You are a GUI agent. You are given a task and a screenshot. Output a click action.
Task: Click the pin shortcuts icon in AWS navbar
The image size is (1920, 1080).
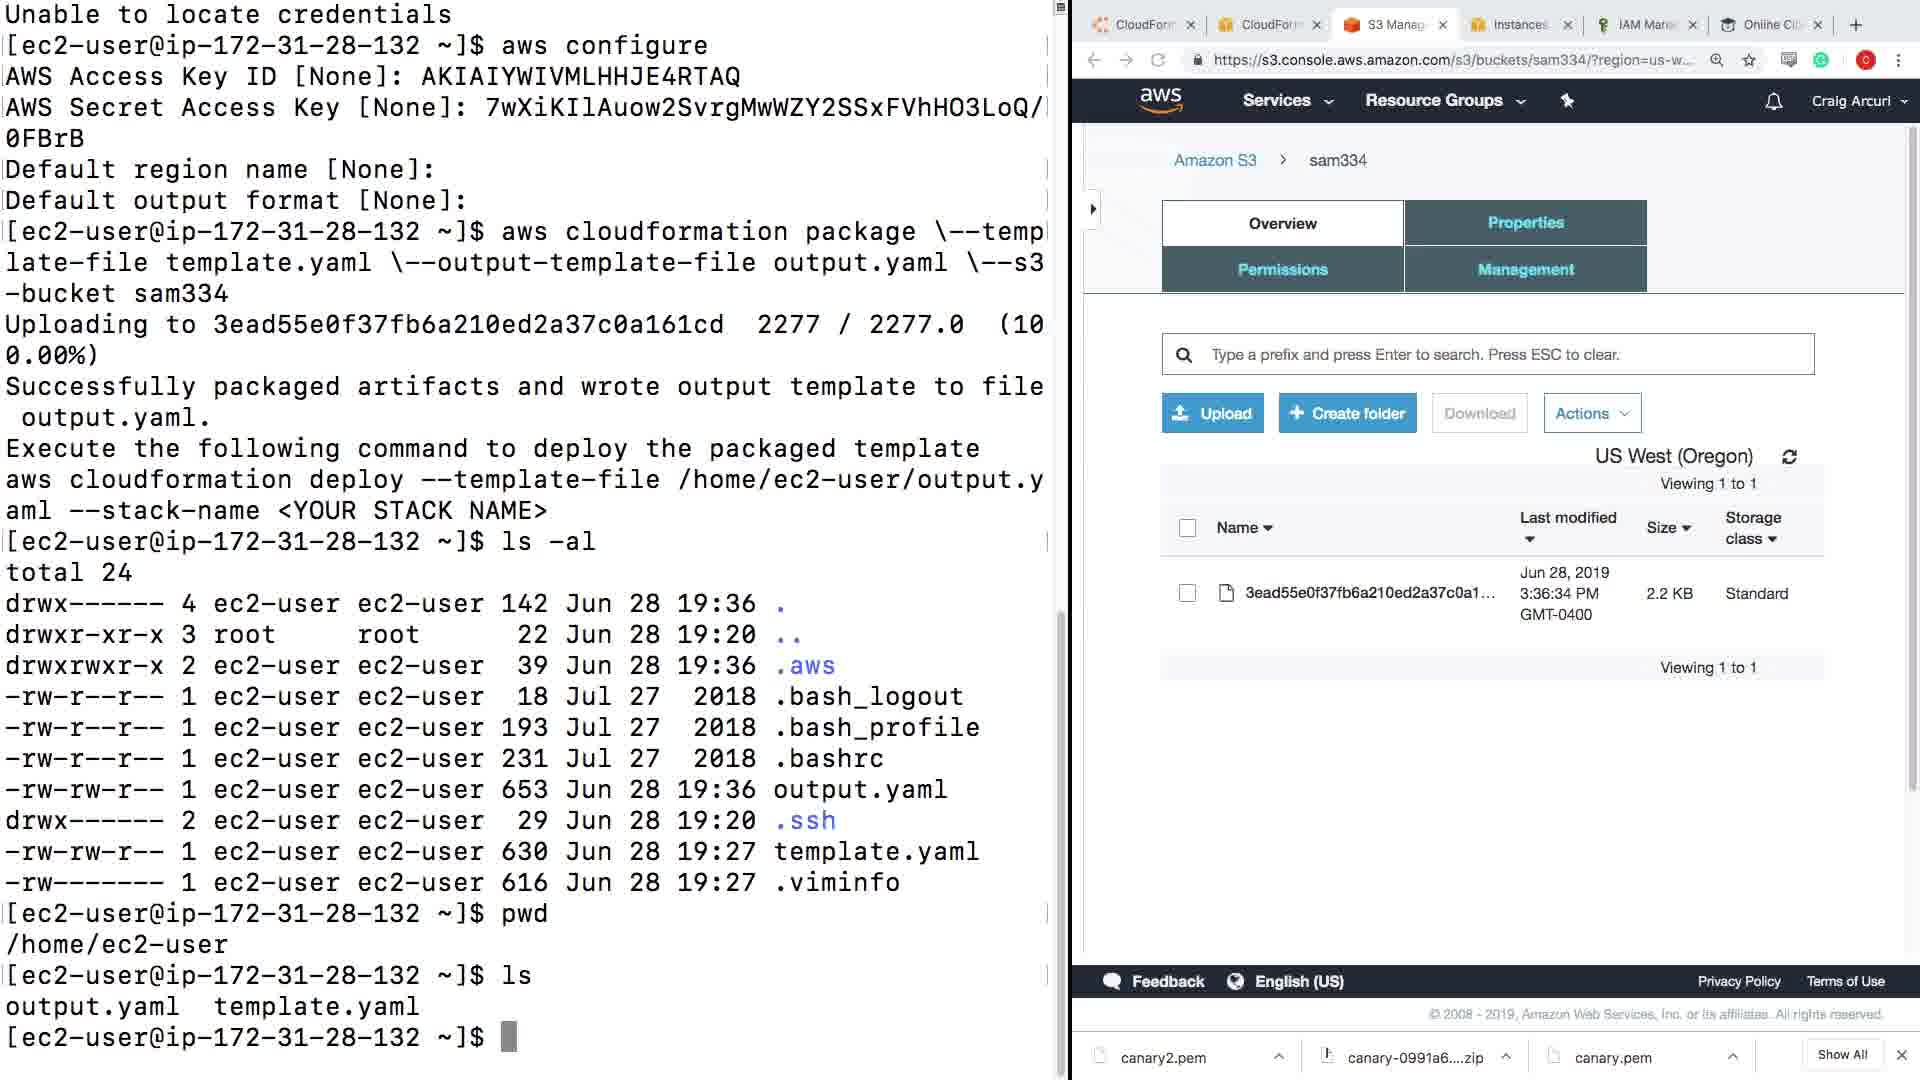tap(1567, 101)
